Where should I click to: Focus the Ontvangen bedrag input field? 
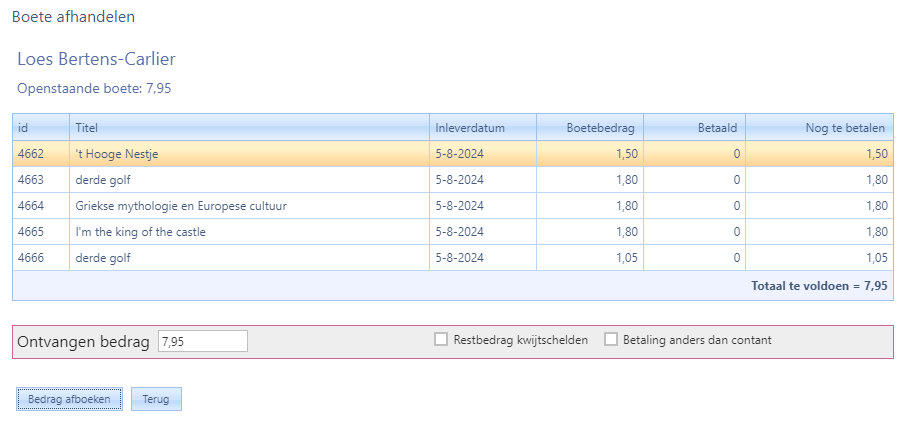tap(202, 341)
